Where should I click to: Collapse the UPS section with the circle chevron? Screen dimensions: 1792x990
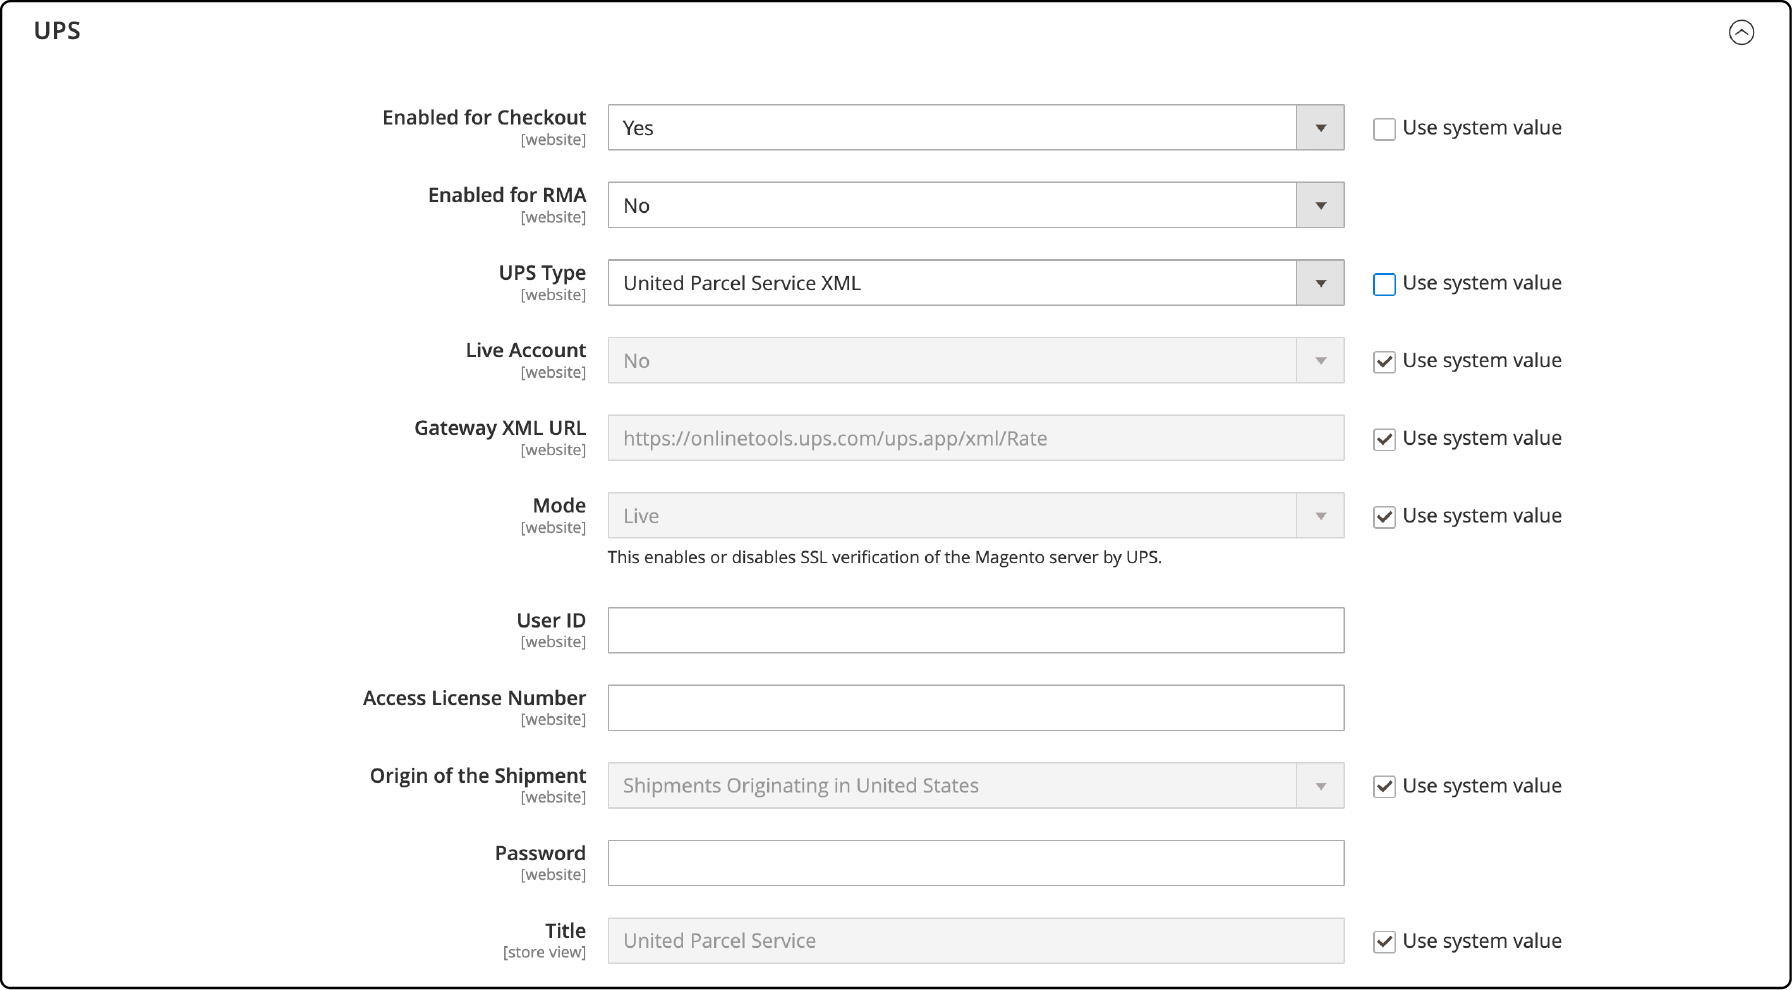[1741, 33]
